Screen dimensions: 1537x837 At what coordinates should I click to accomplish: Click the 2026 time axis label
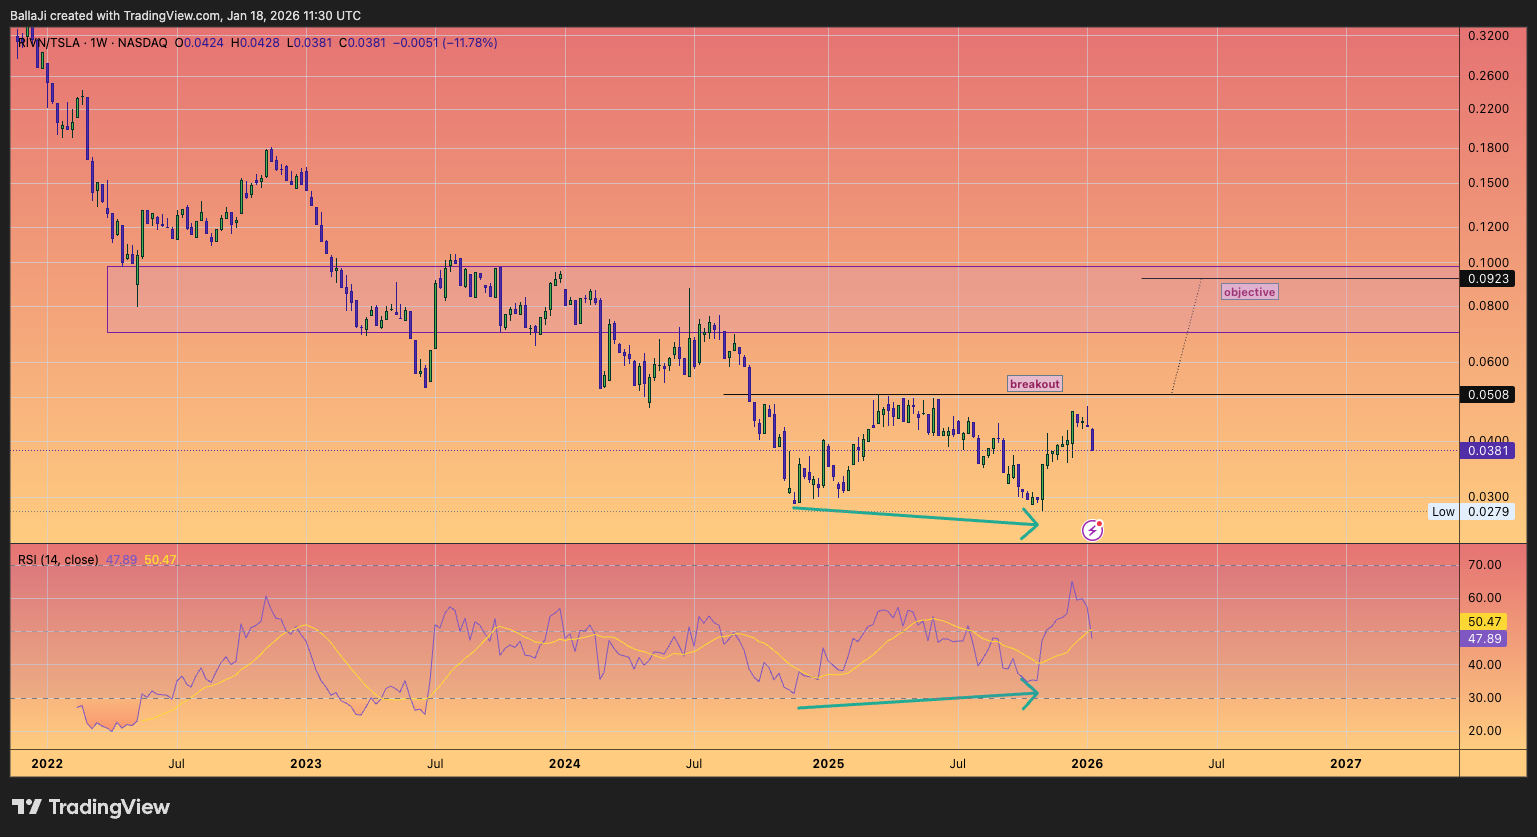click(1087, 764)
